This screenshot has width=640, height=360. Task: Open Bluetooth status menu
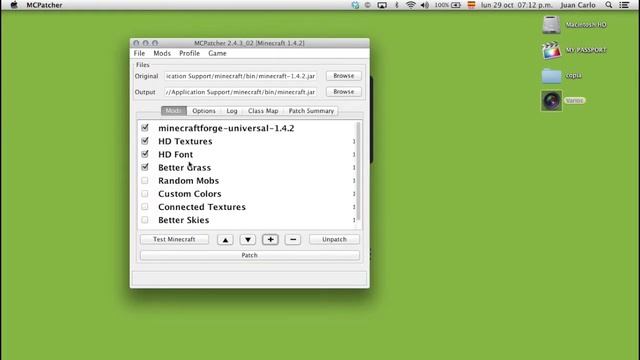(397, 5)
